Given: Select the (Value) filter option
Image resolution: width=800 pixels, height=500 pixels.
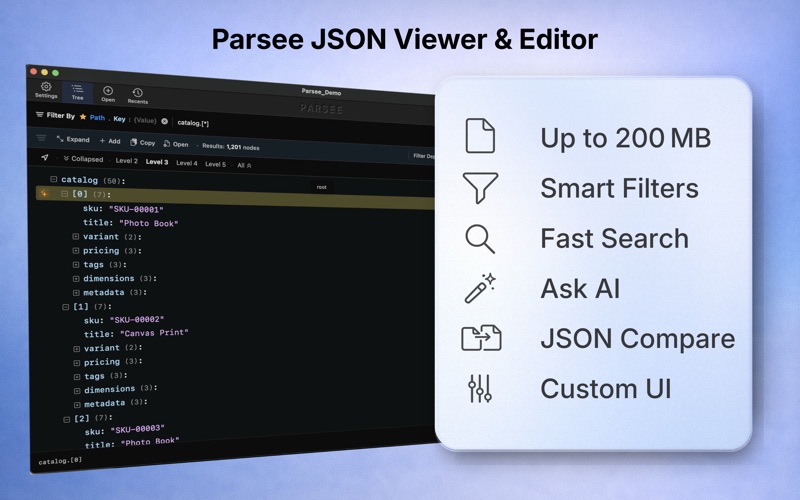Looking at the screenshot, I should pos(145,120).
